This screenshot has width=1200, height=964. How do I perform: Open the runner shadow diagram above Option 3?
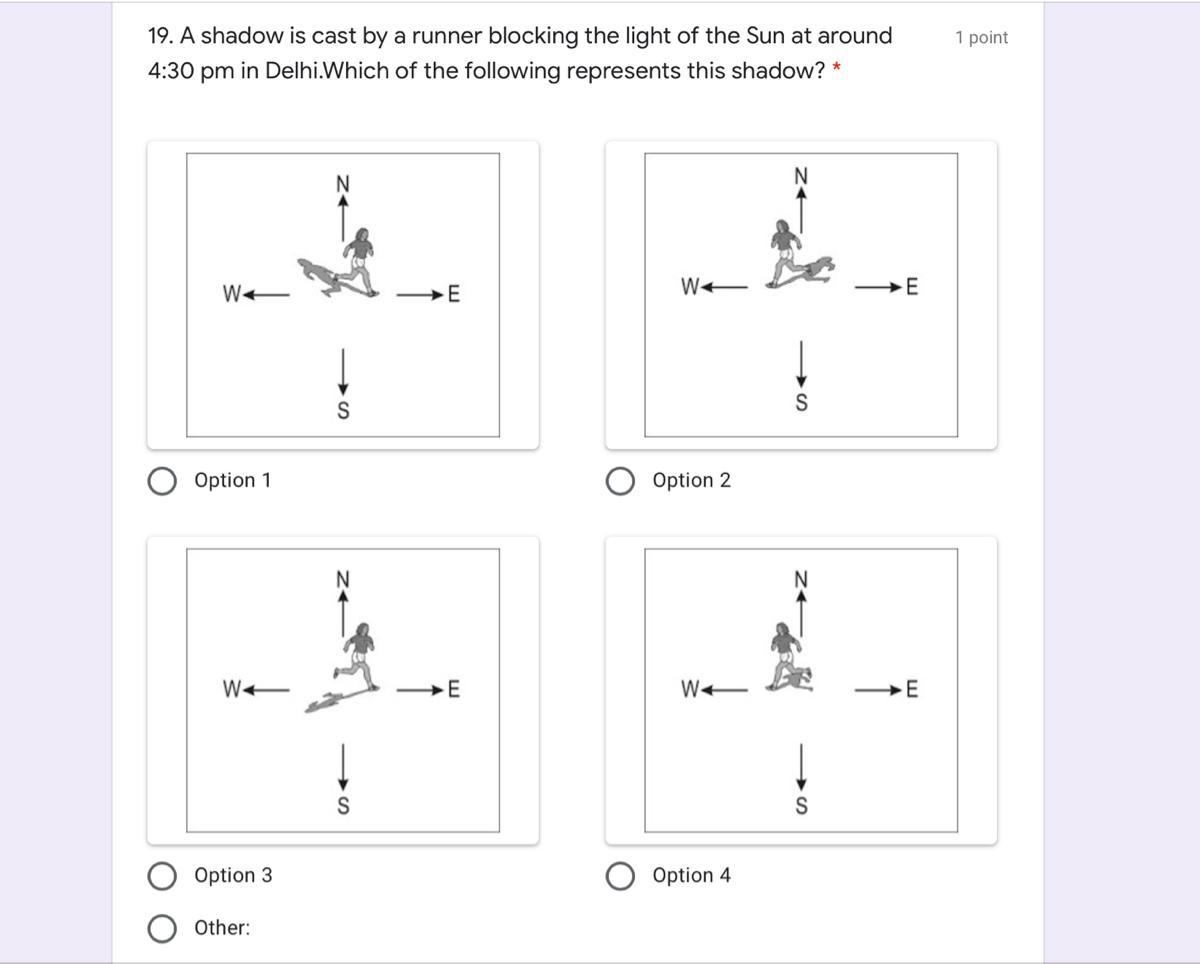pyautogui.click(x=343, y=690)
